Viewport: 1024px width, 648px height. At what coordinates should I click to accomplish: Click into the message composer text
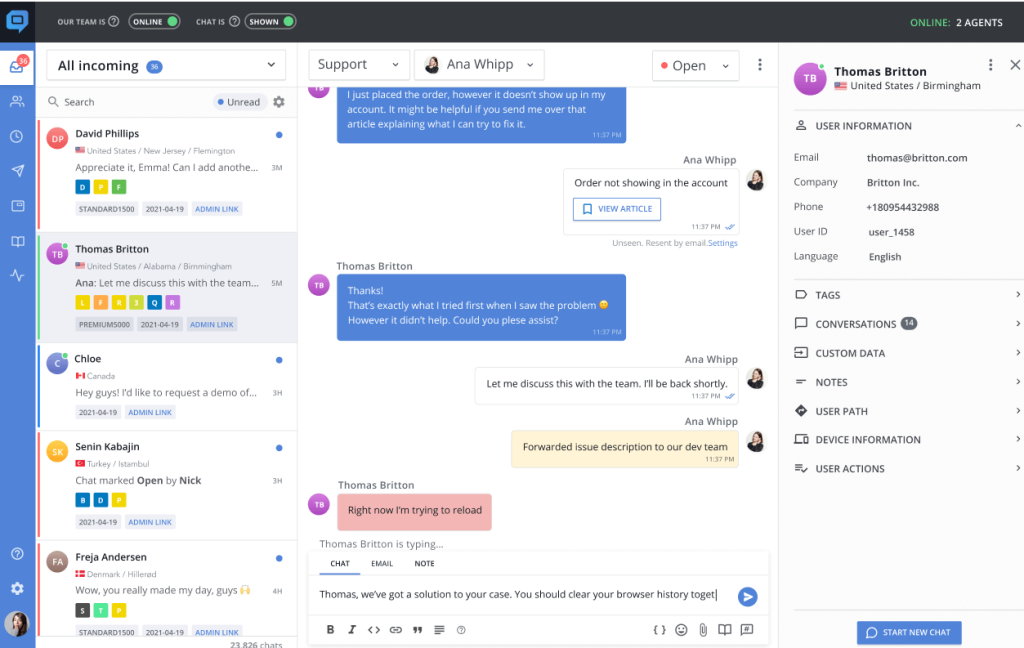click(x=517, y=594)
